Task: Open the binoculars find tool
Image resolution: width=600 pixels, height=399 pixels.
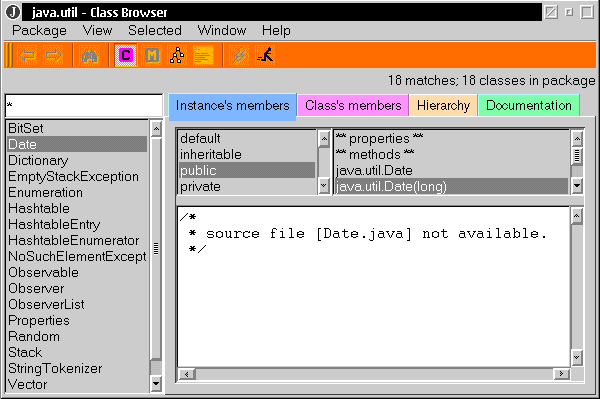Action: (x=90, y=56)
